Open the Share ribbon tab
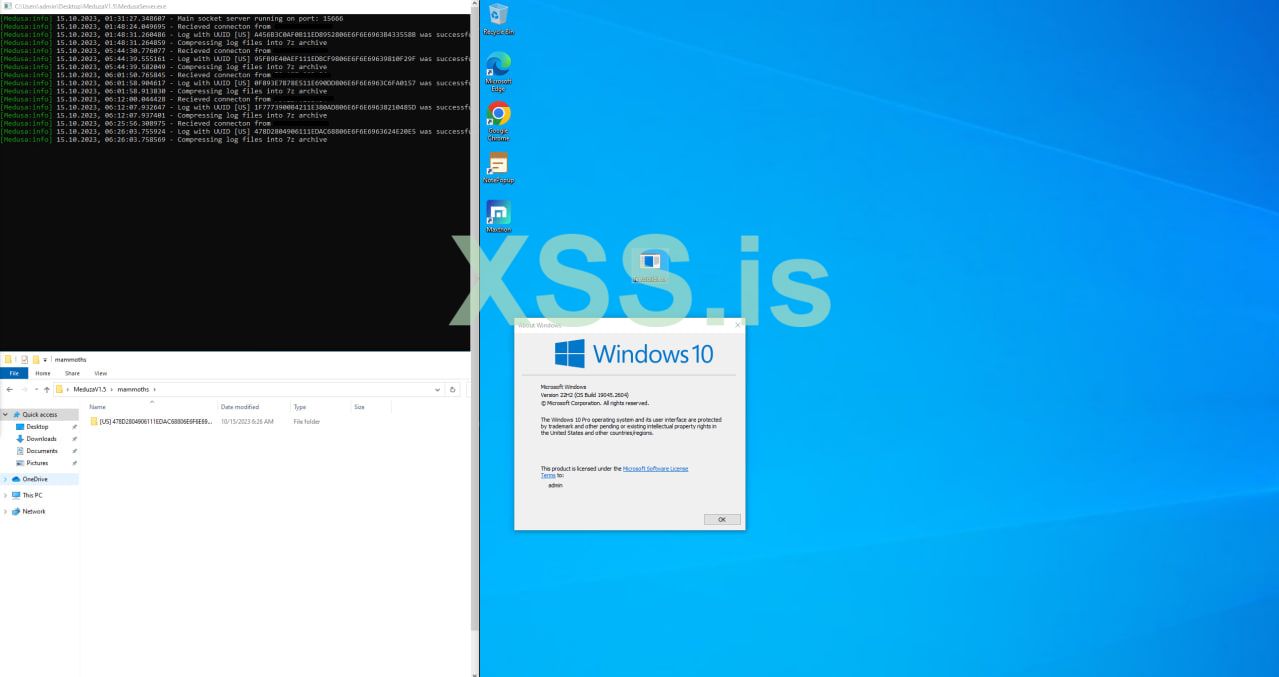1279x677 pixels. point(71,372)
